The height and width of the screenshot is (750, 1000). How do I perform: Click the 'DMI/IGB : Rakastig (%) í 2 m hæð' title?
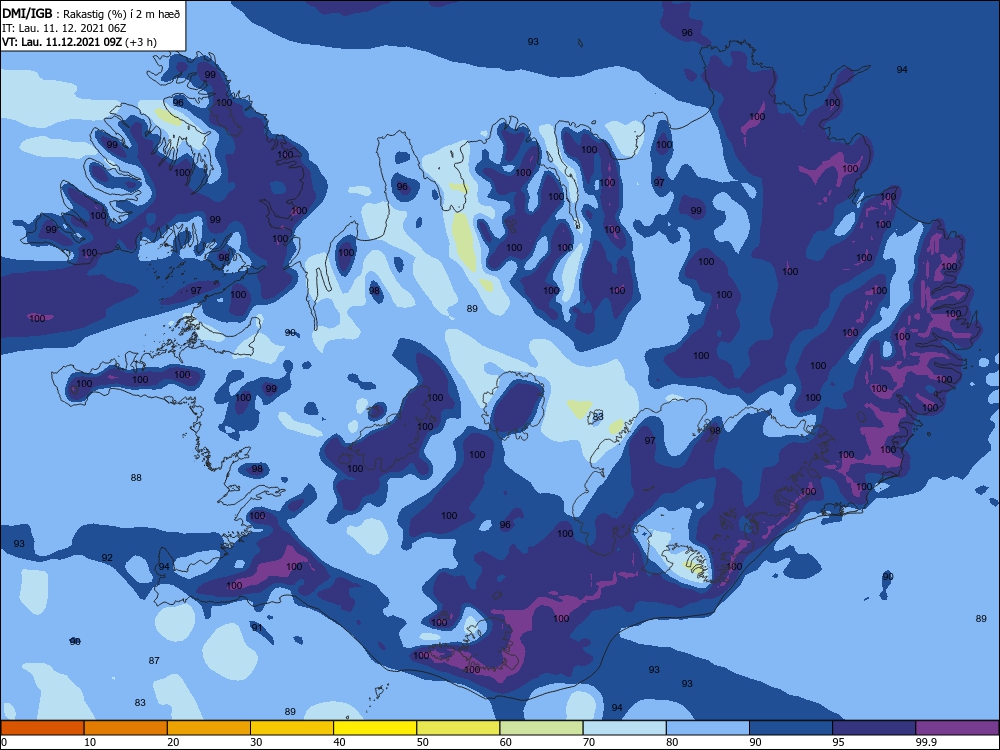tap(91, 14)
